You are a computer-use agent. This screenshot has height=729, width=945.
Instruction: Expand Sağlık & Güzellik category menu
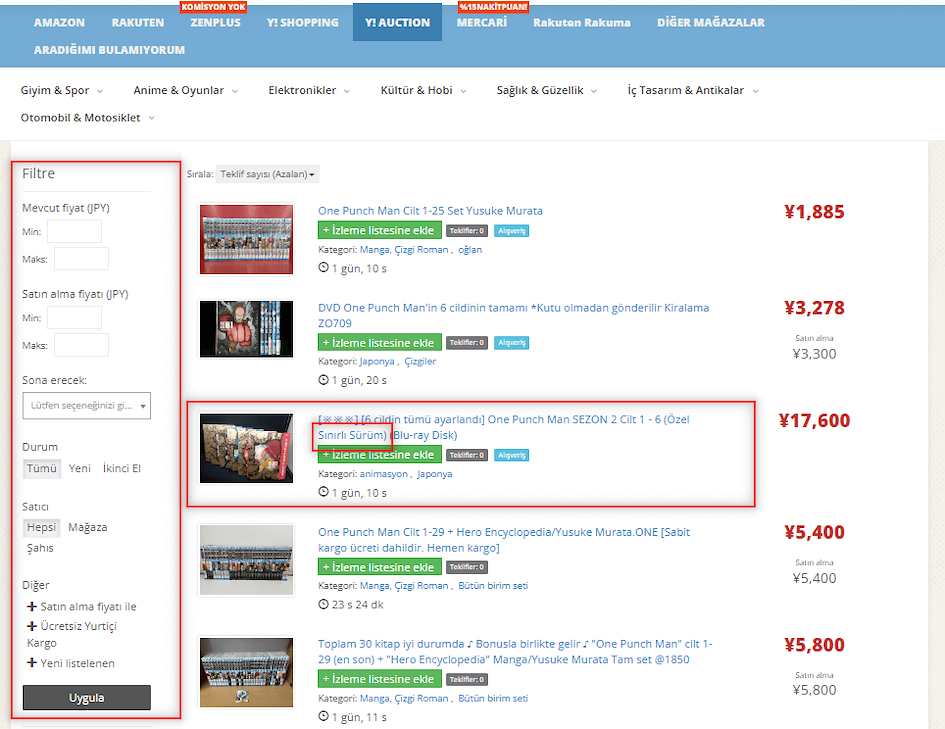pos(547,90)
